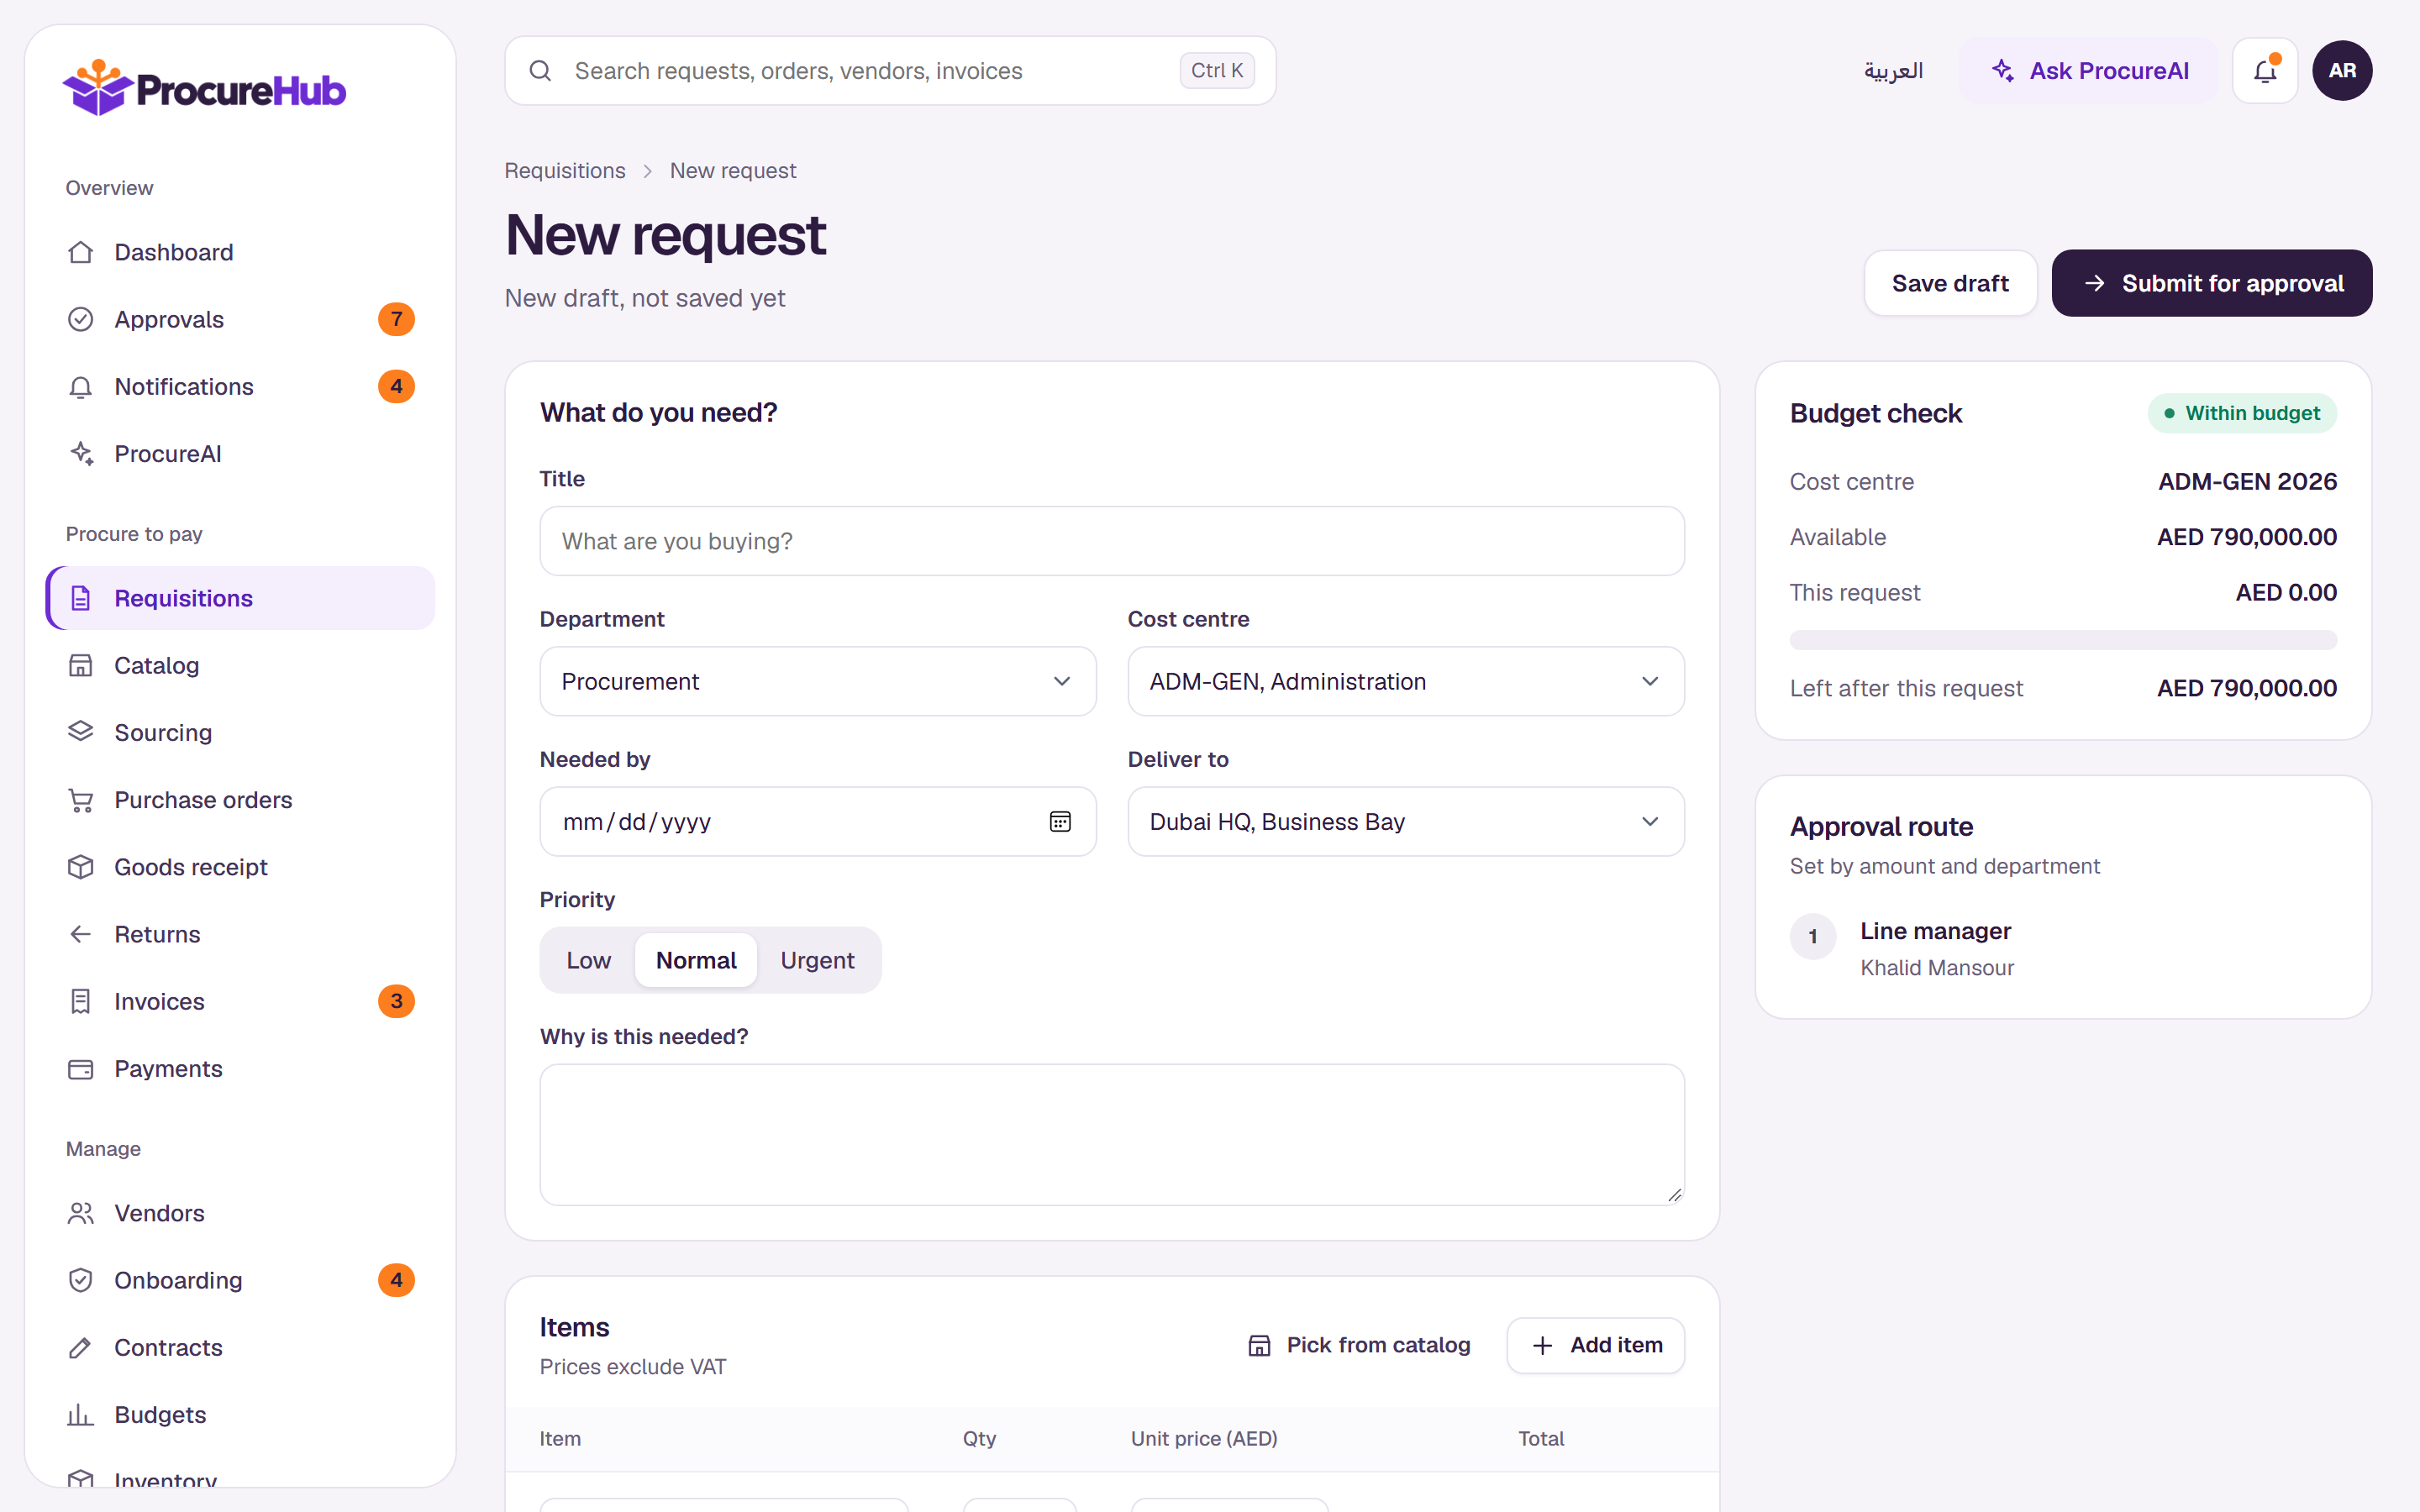The image size is (2420, 1512).
Task: Set priority to Normal
Action: tap(696, 960)
